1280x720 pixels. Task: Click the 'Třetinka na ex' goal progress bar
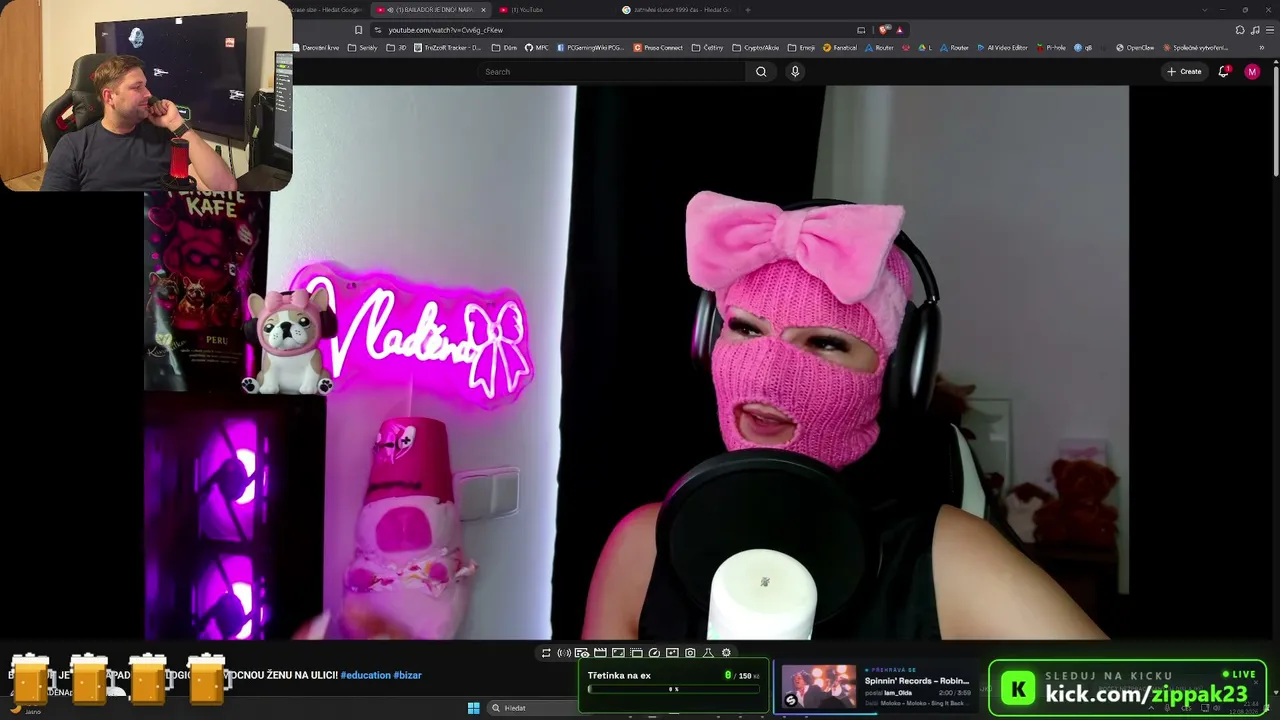click(674, 689)
